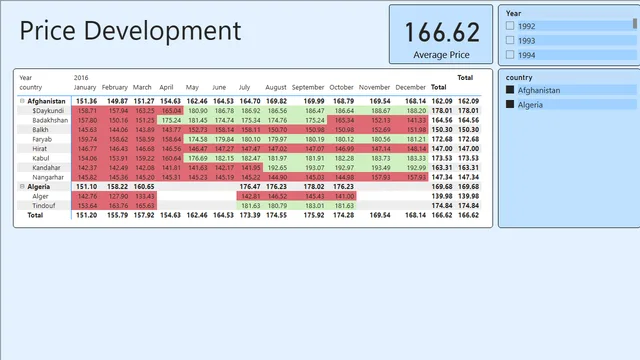Image resolution: width=640 pixels, height=360 pixels.
Task: Click the August column header
Action: coord(276,87)
